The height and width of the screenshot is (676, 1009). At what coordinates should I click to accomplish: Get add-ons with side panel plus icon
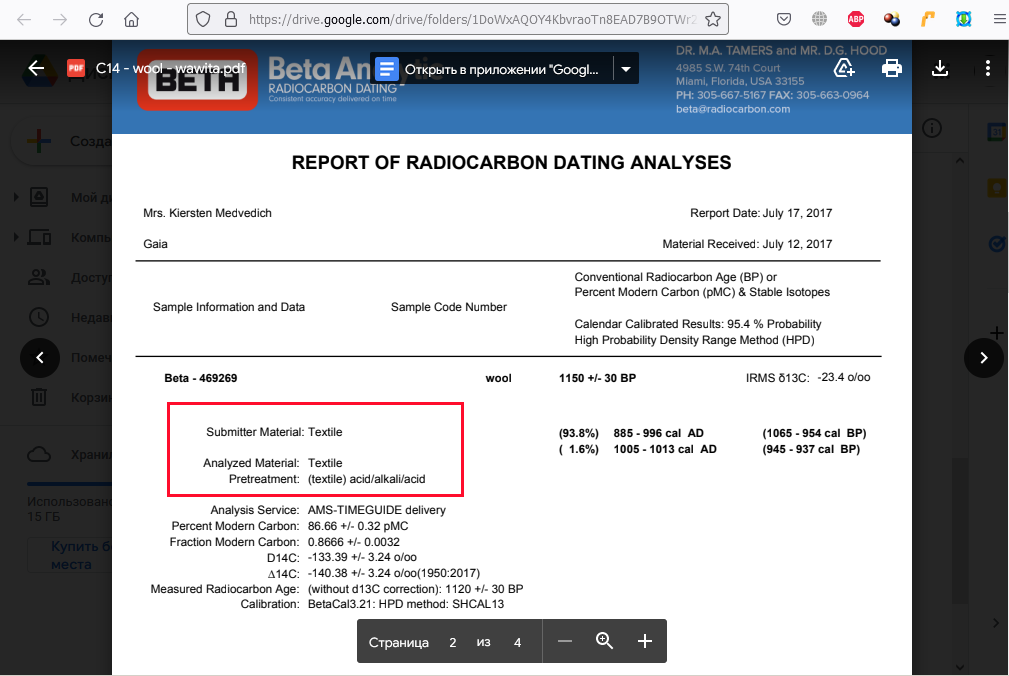(997, 333)
